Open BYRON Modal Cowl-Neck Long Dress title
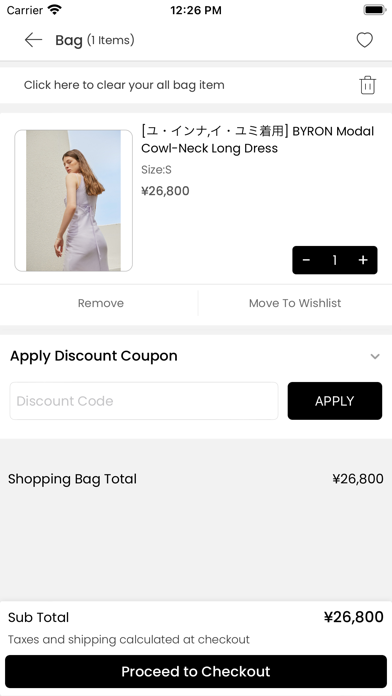Screen dimensions: 392x696 (x=257, y=139)
